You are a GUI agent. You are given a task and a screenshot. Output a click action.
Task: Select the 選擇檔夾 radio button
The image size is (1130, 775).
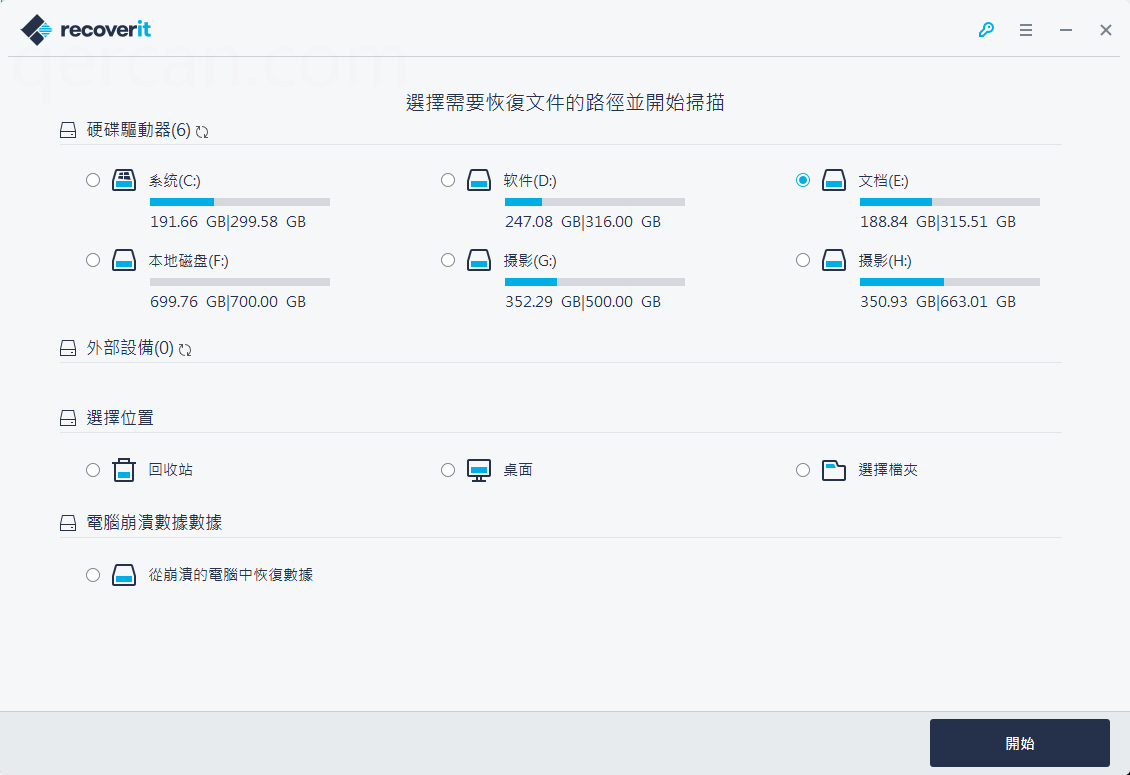[x=803, y=470]
